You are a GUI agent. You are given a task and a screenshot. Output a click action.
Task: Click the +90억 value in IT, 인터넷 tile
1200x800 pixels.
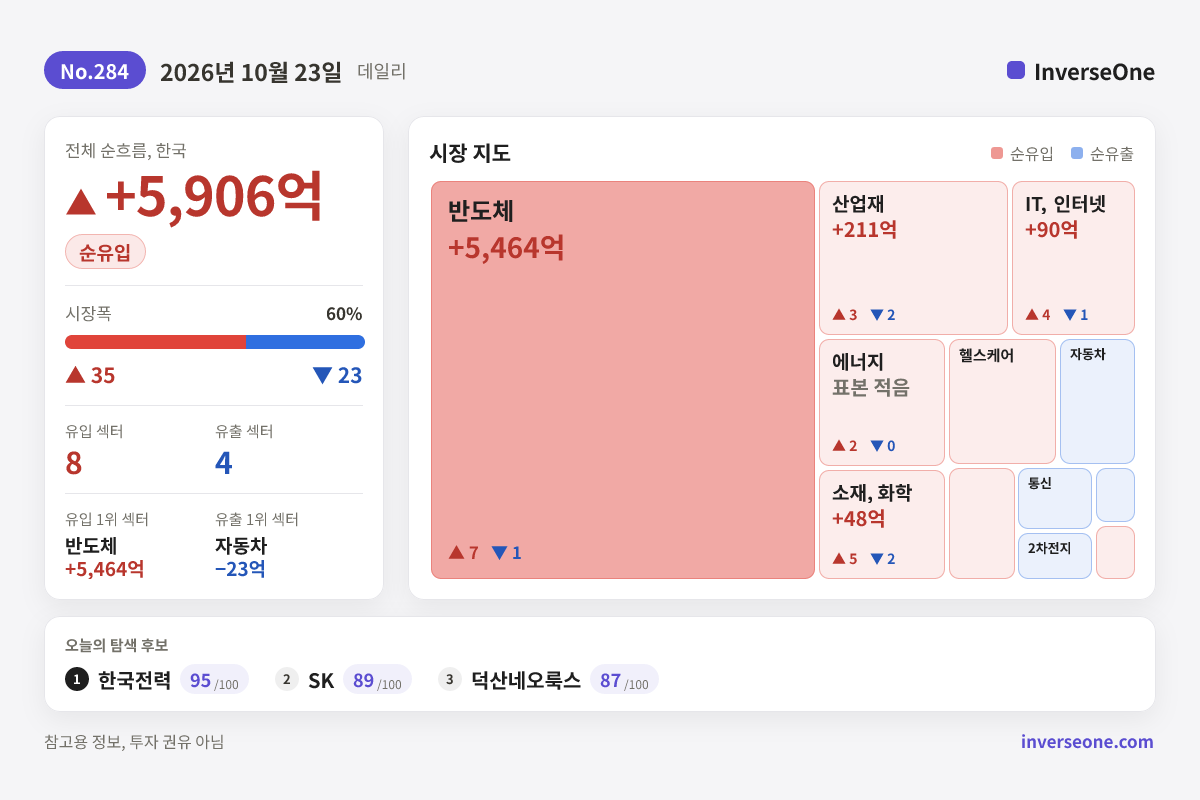tap(1052, 230)
